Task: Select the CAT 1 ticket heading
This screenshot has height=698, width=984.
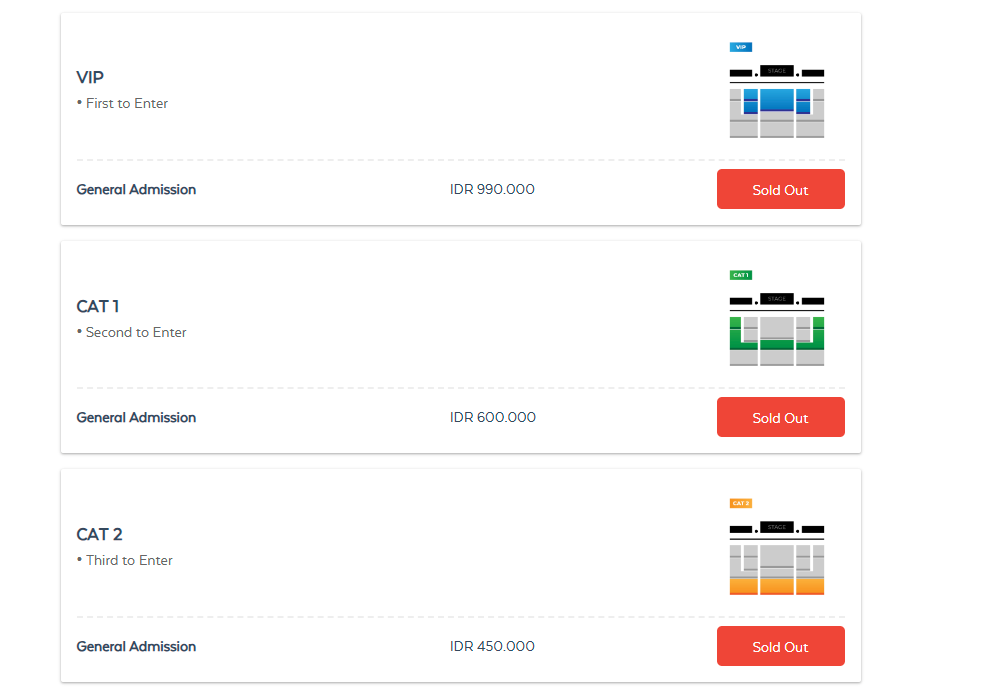Action: tap(98, 306)
